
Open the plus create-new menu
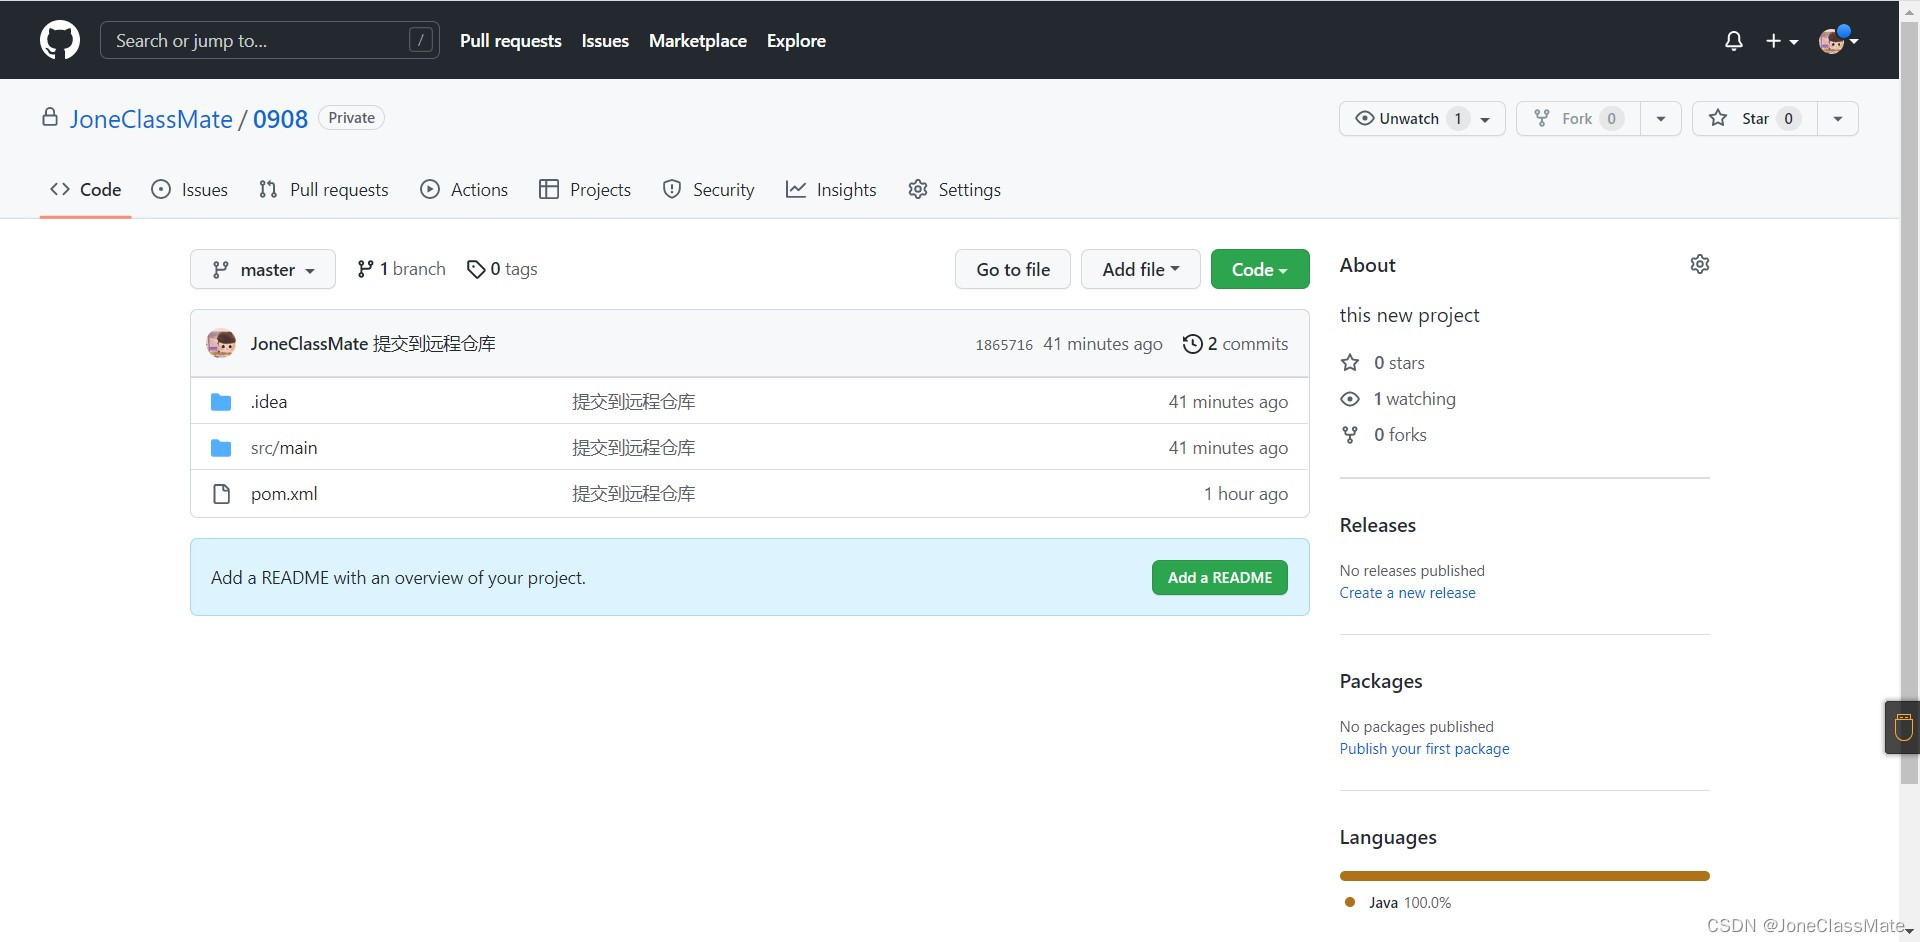pyautogui.click(x=1782, y=41)
